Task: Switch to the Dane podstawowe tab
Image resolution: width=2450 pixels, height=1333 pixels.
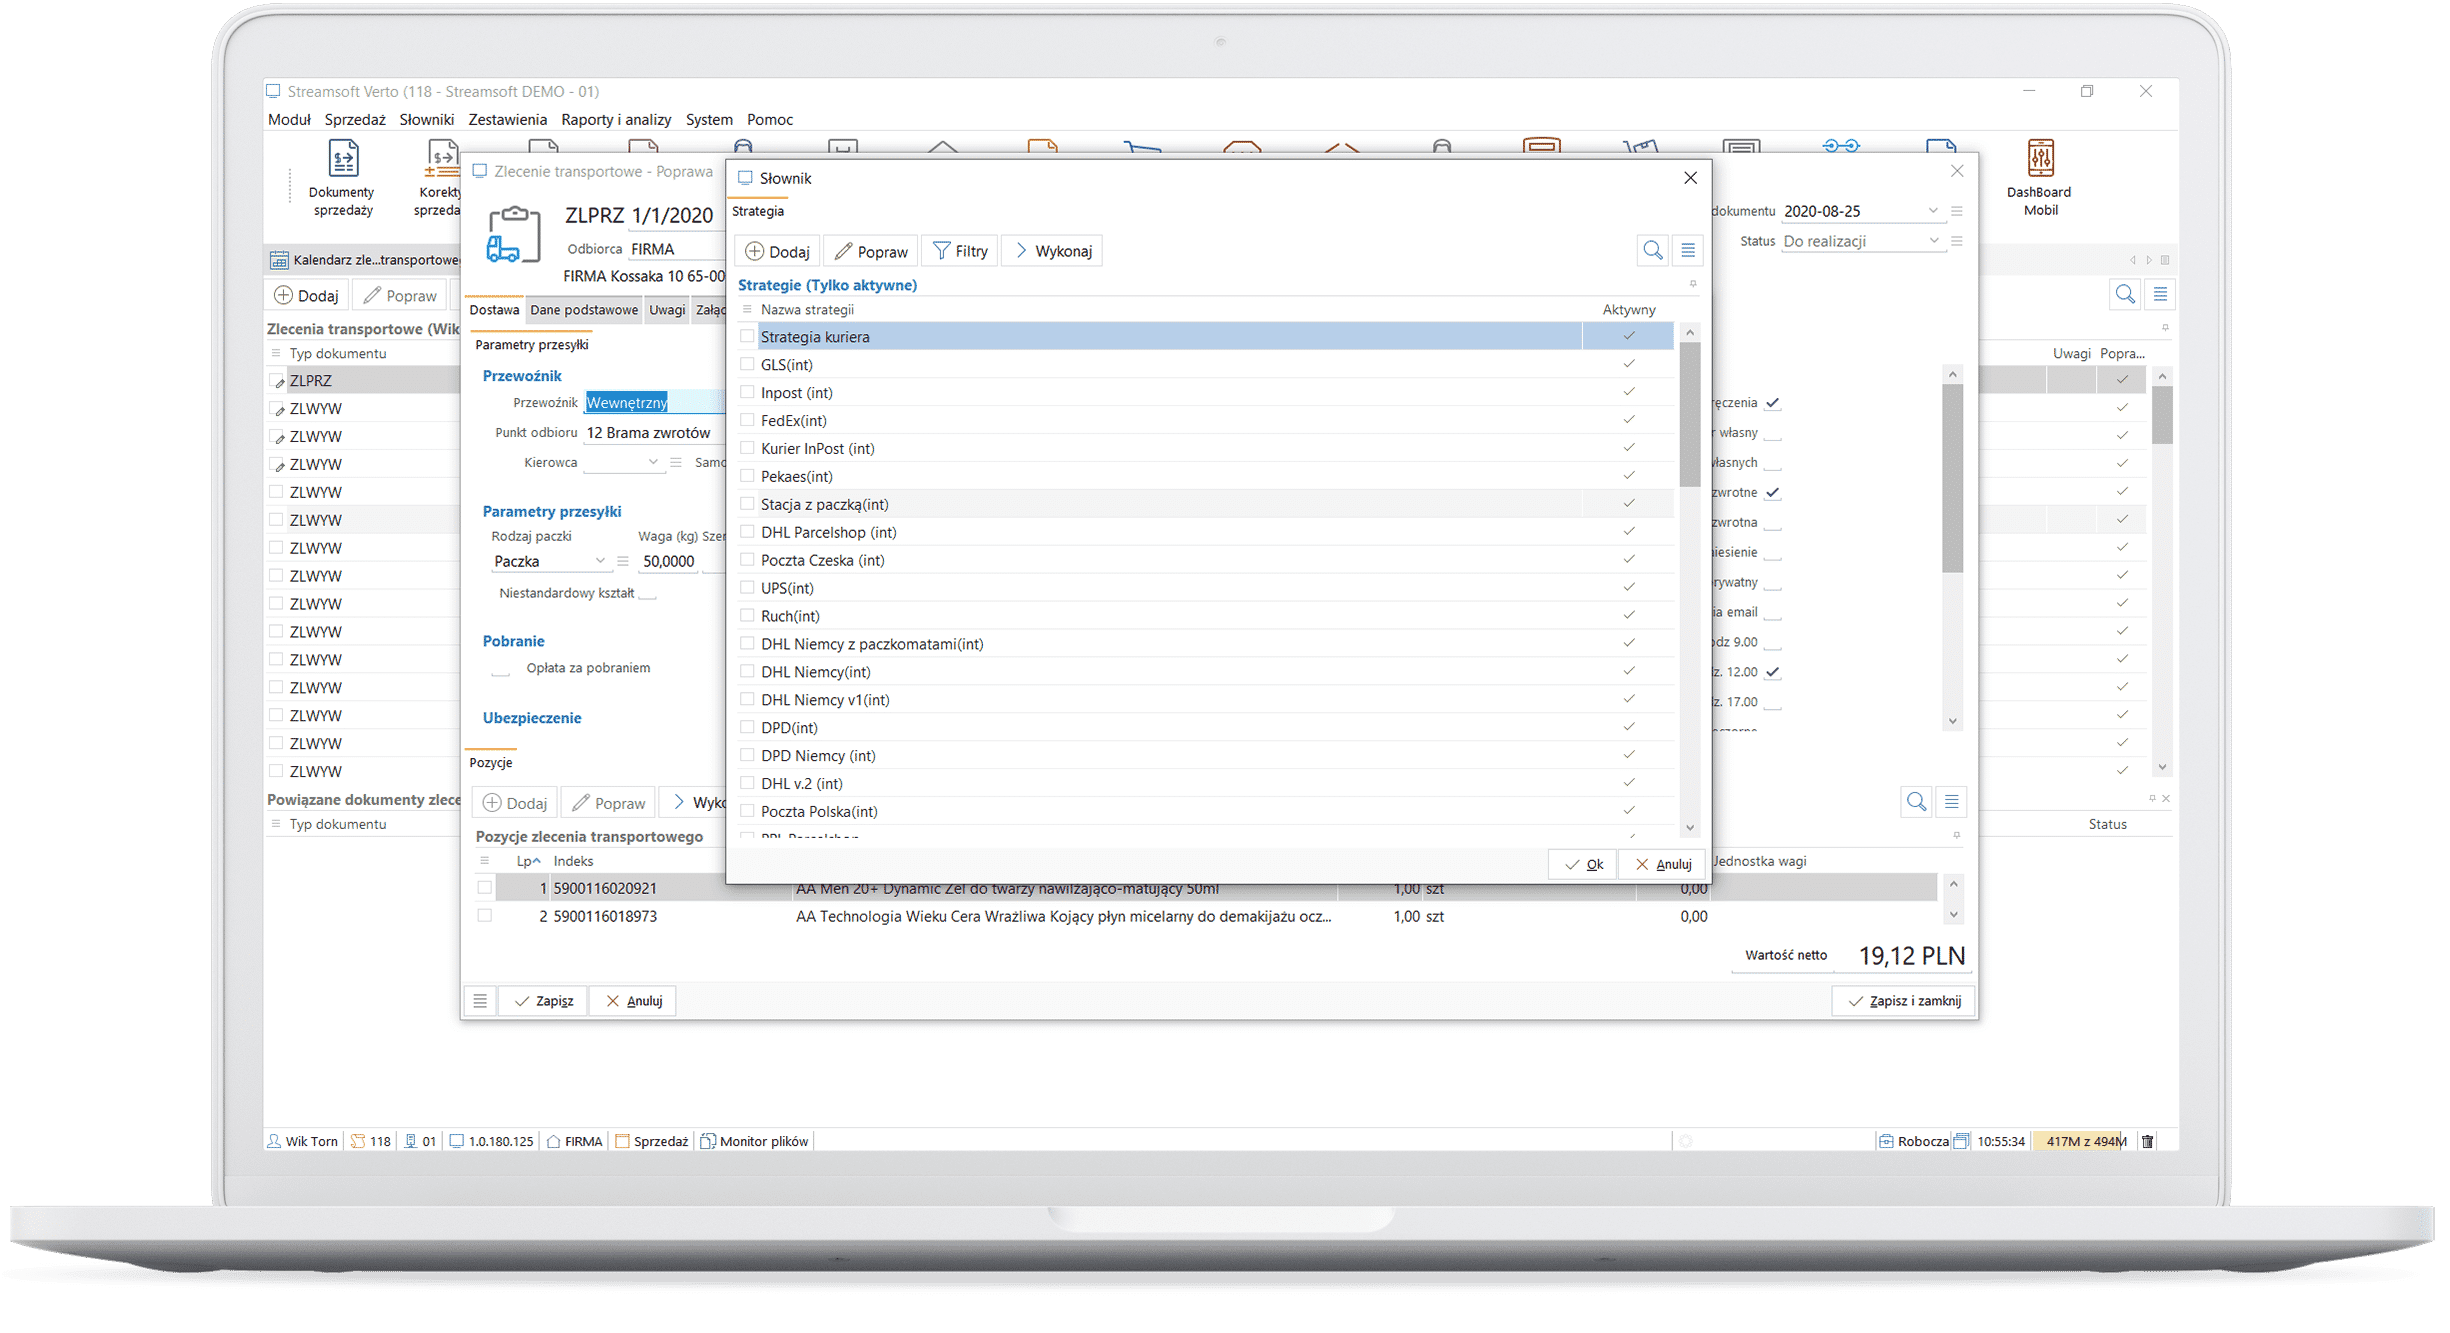Action: (584, 310)
